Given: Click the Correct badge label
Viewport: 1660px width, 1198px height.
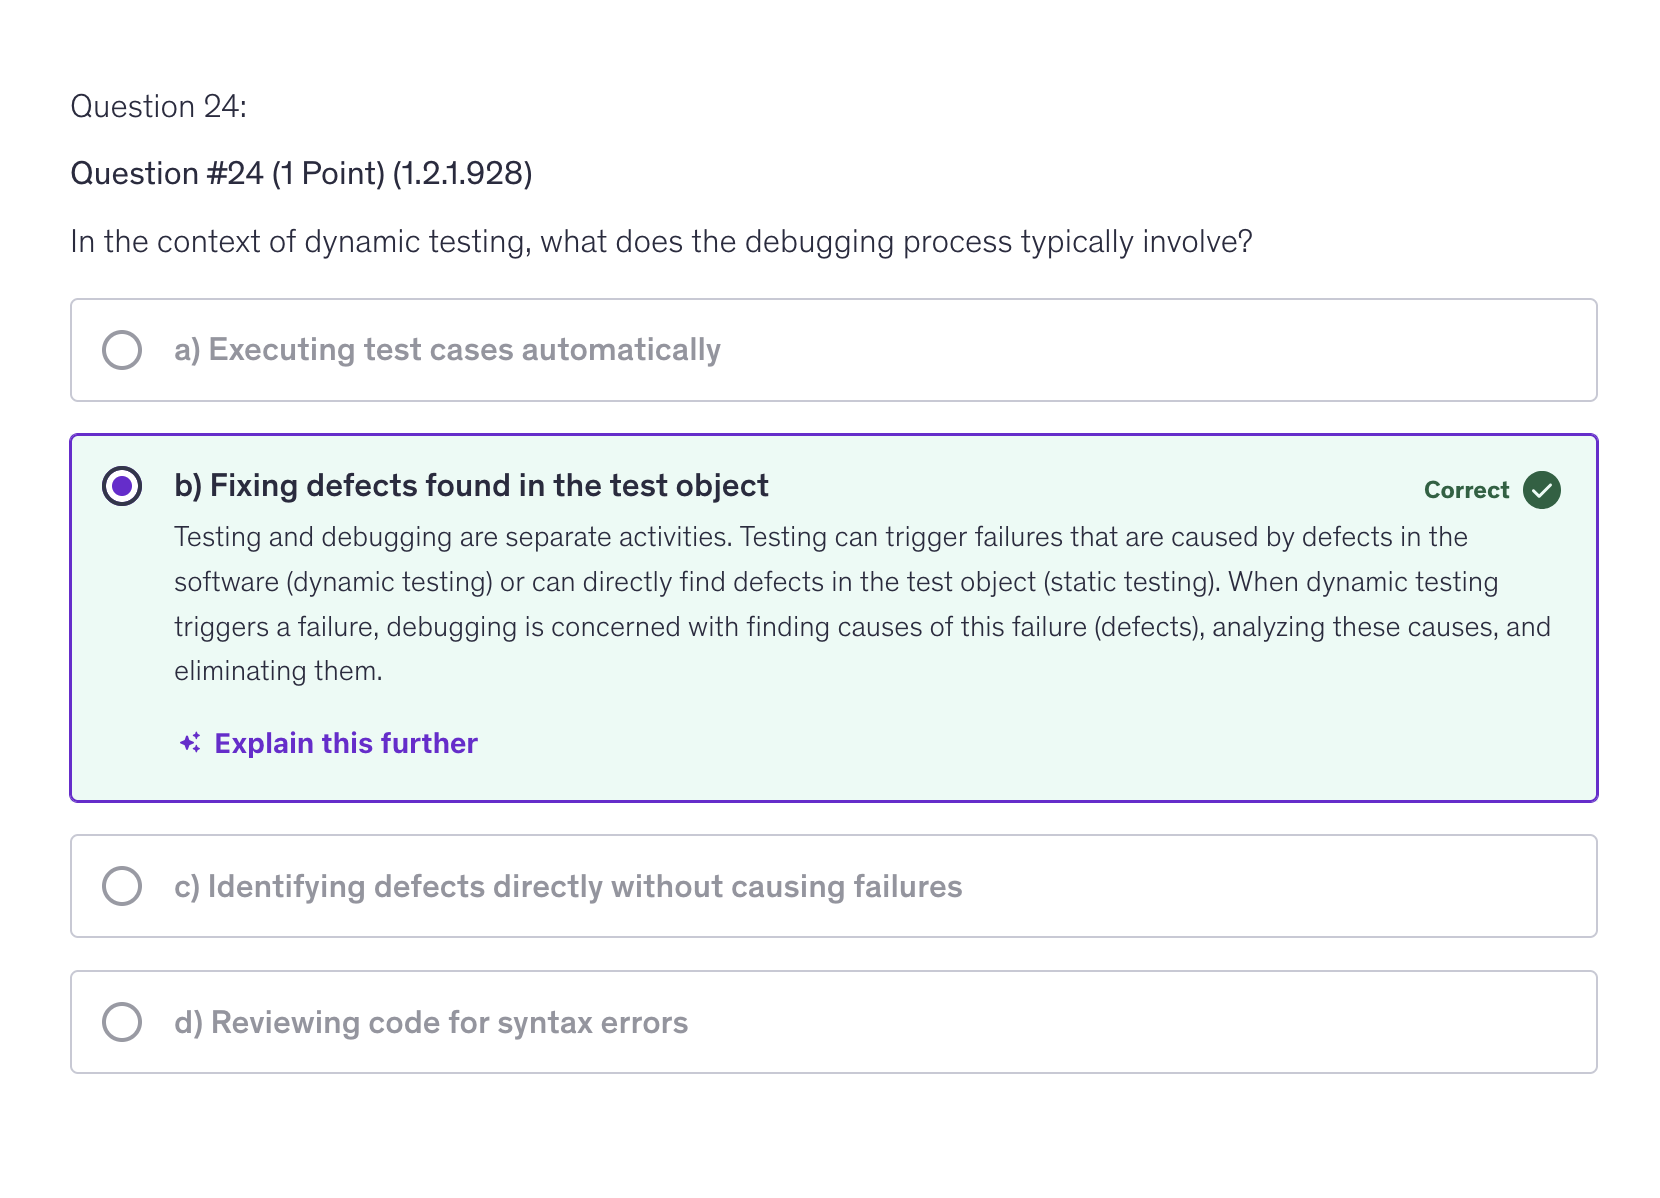Looking at the screenshot, I should click(1466, 490).
